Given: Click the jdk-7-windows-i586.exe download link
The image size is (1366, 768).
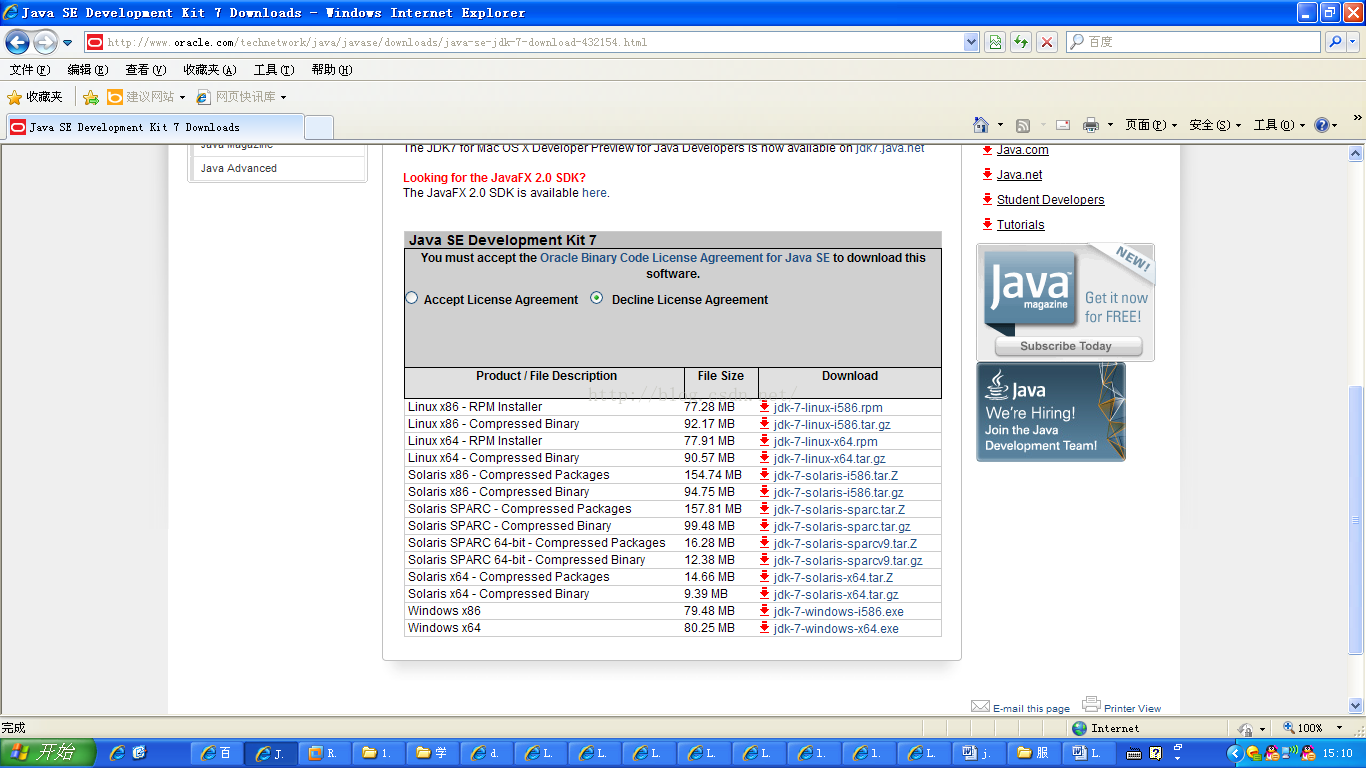Looking at the screenshot, I should pyautogui.click(x=838, y=611).
